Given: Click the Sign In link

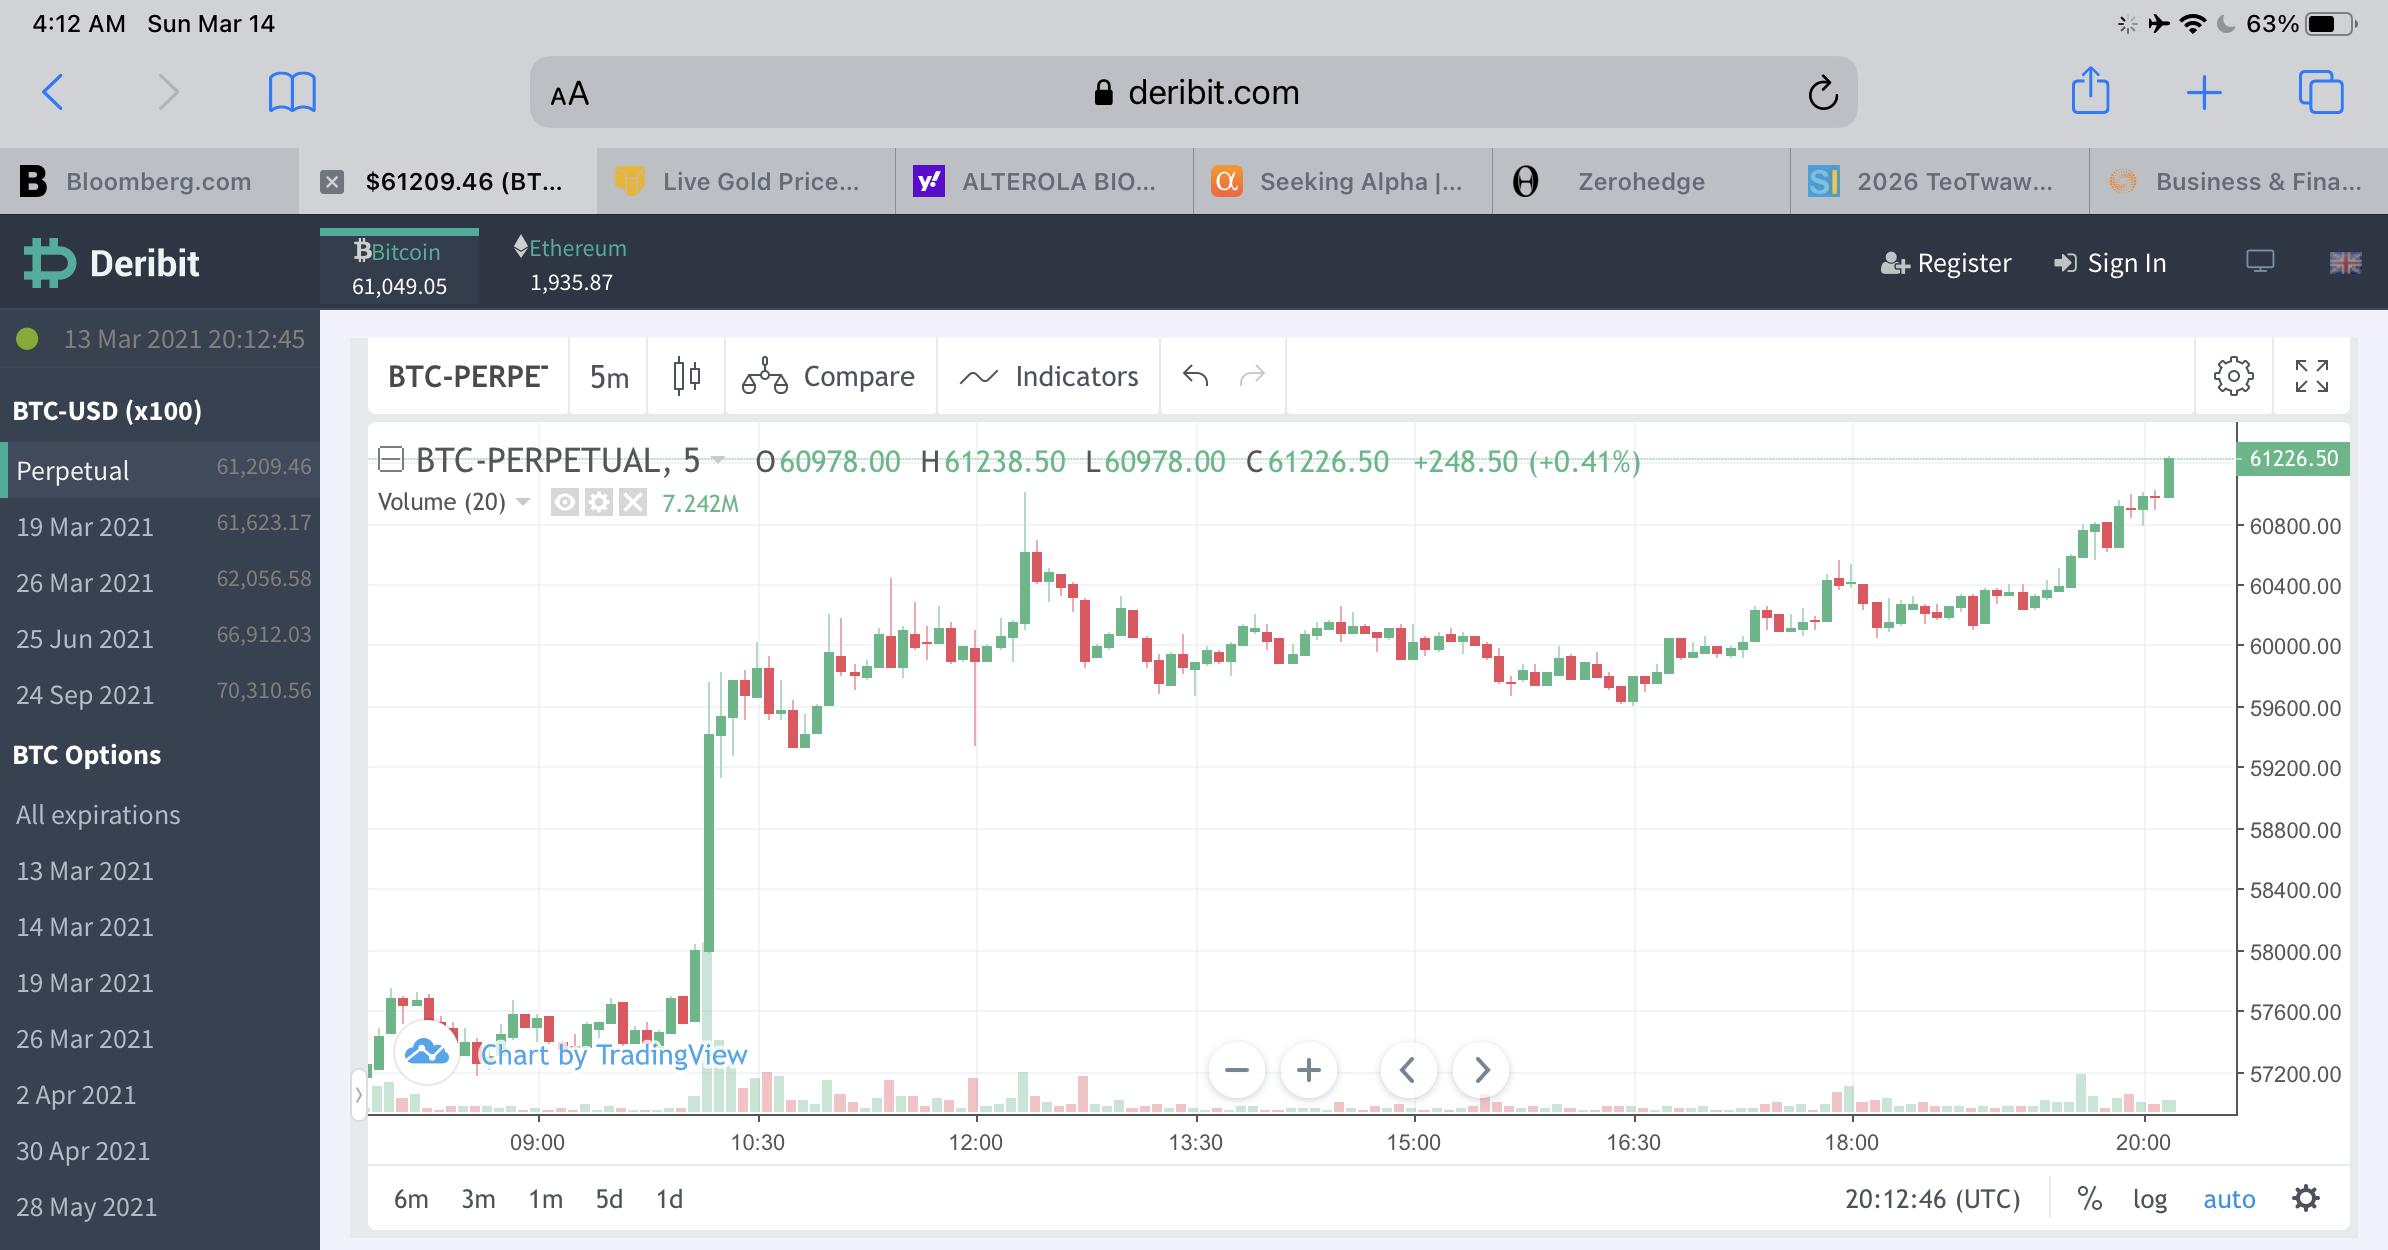Looking at the screenshot, I should (2110, 263).
